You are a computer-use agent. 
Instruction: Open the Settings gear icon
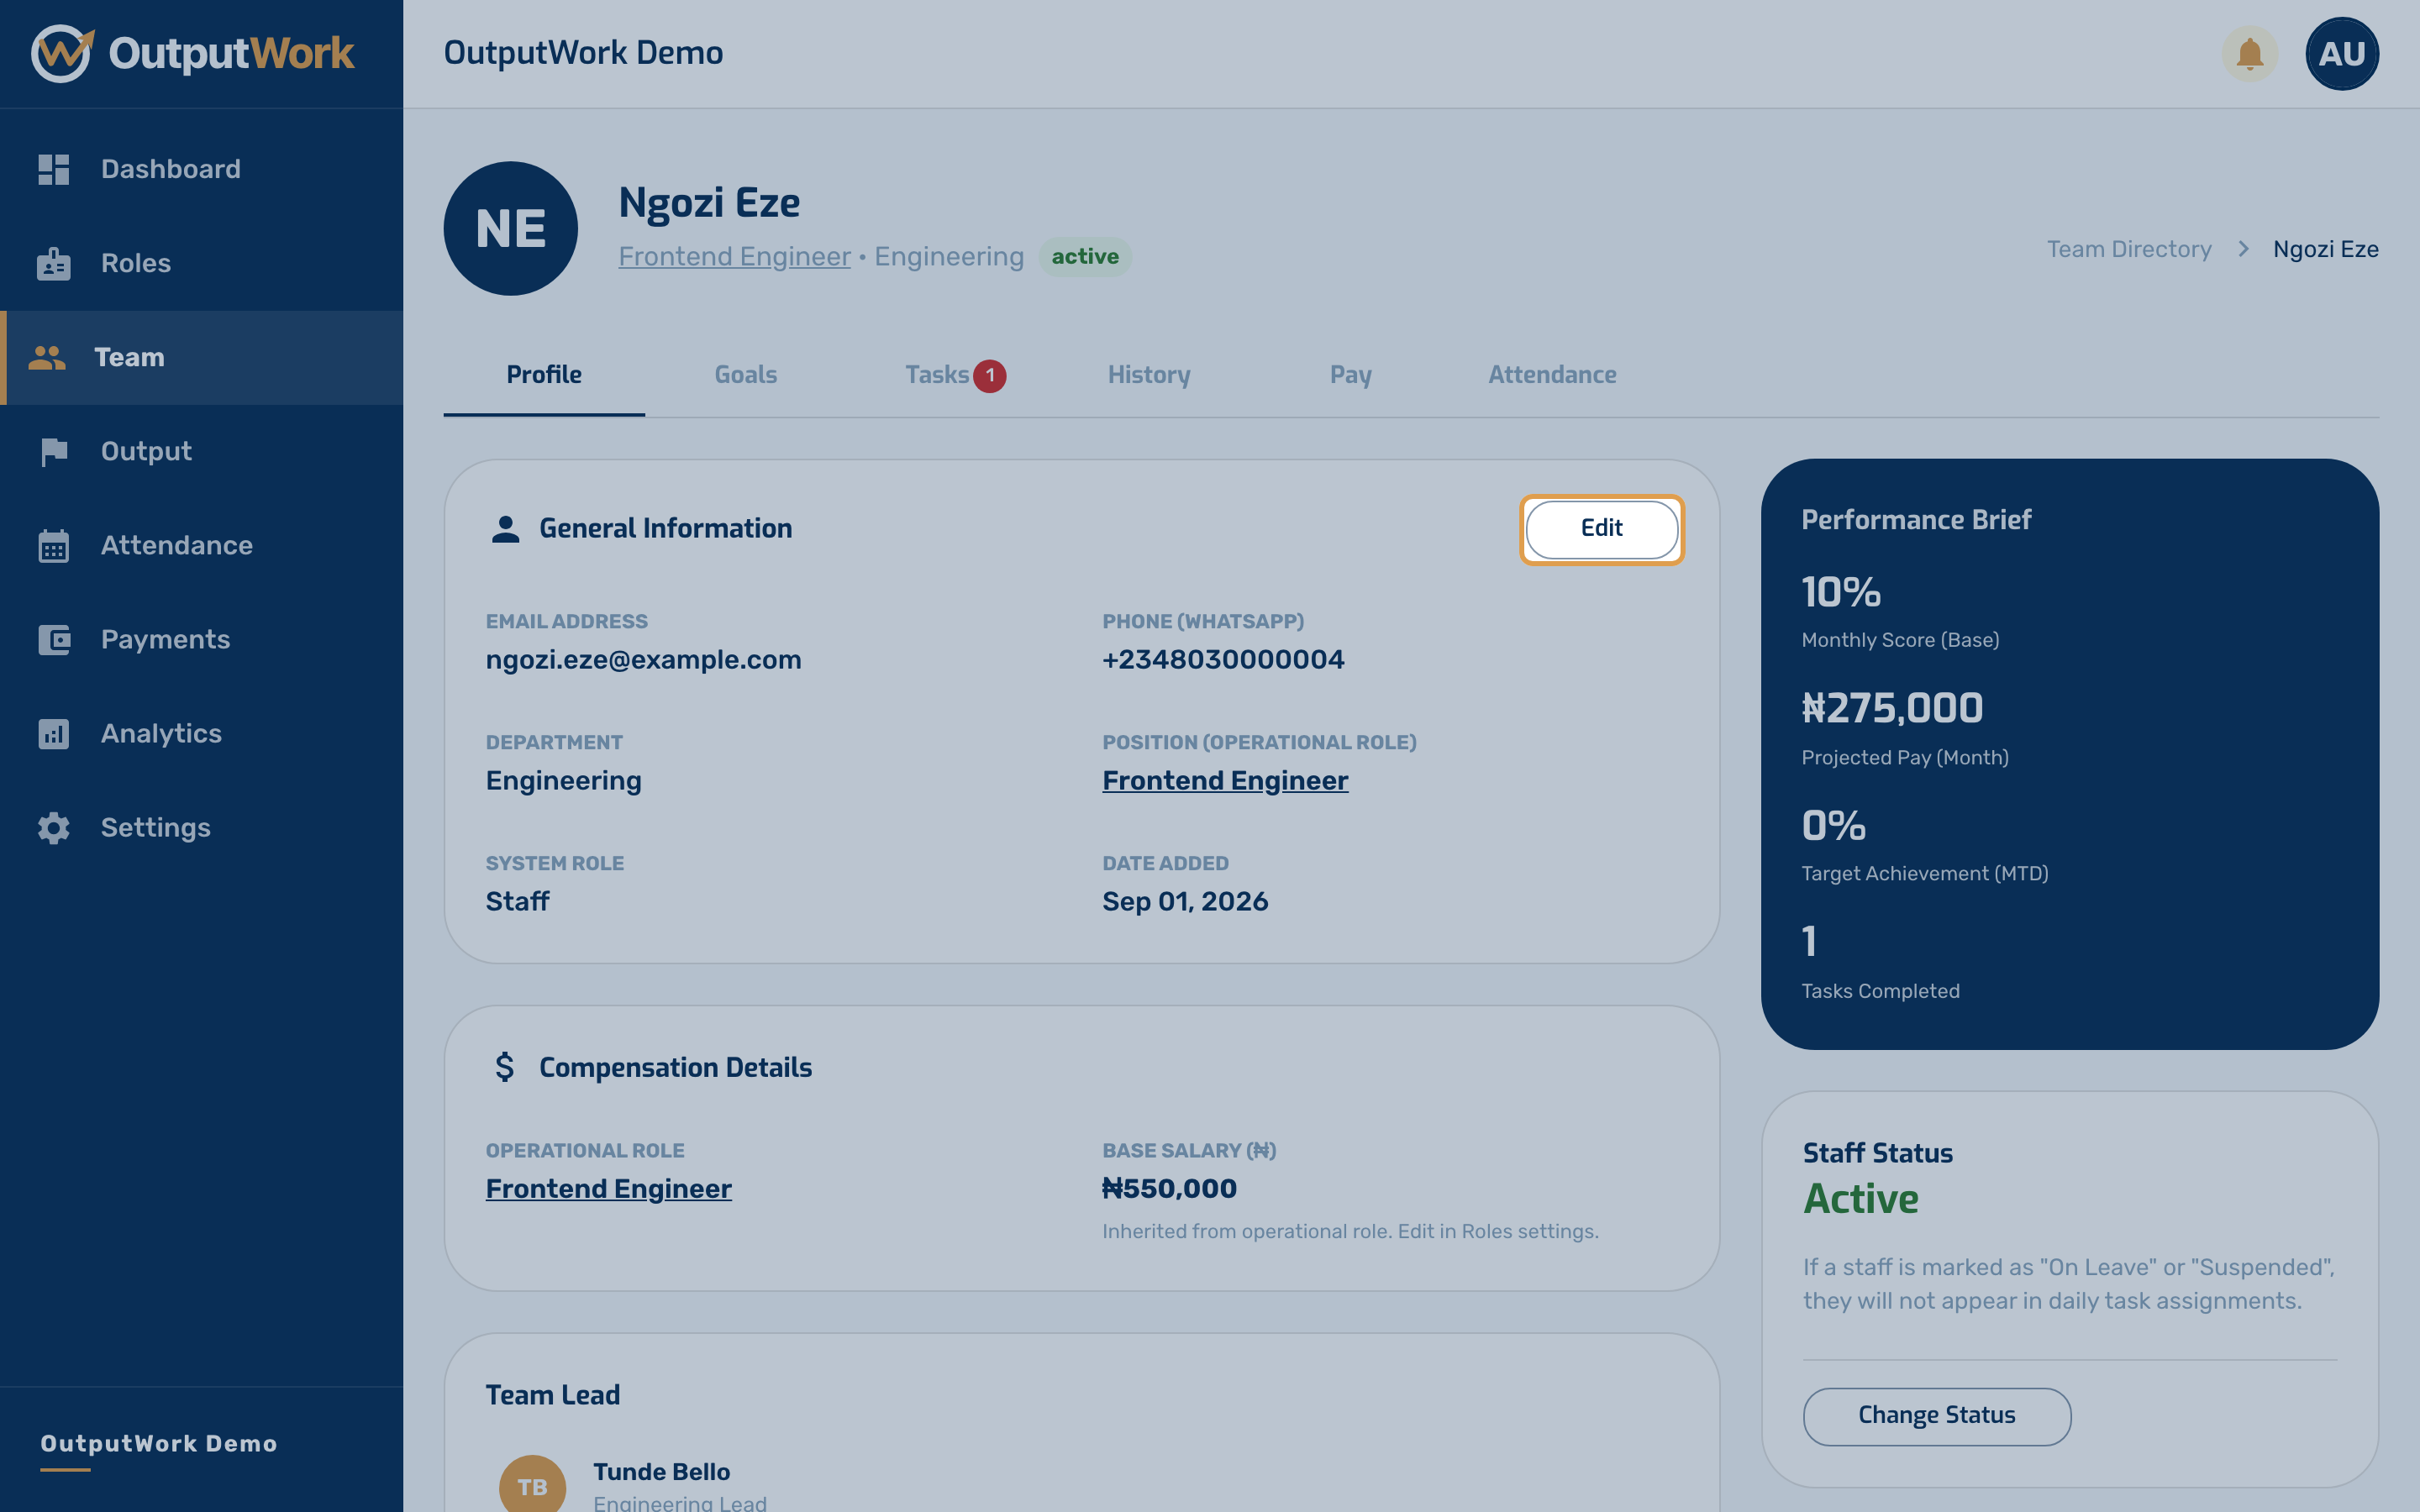54,828
